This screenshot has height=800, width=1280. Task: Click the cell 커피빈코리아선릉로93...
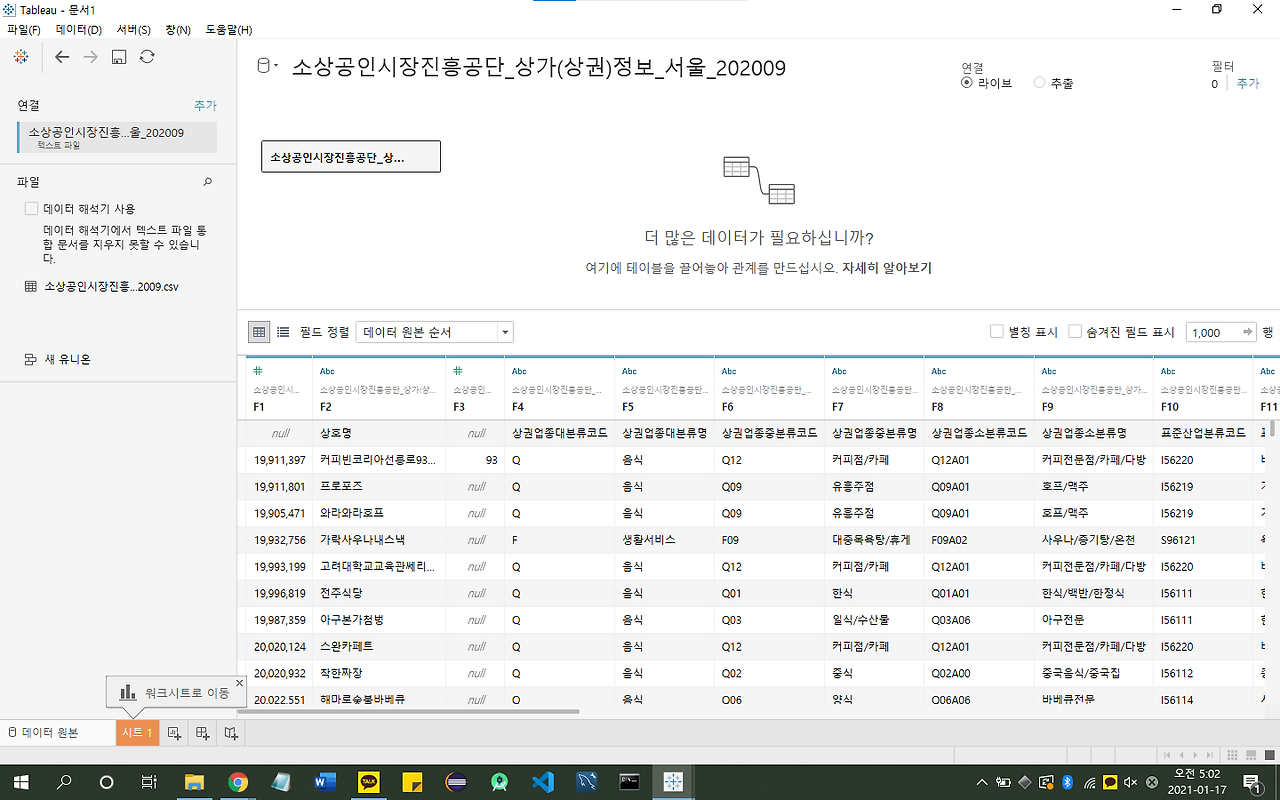378,460
